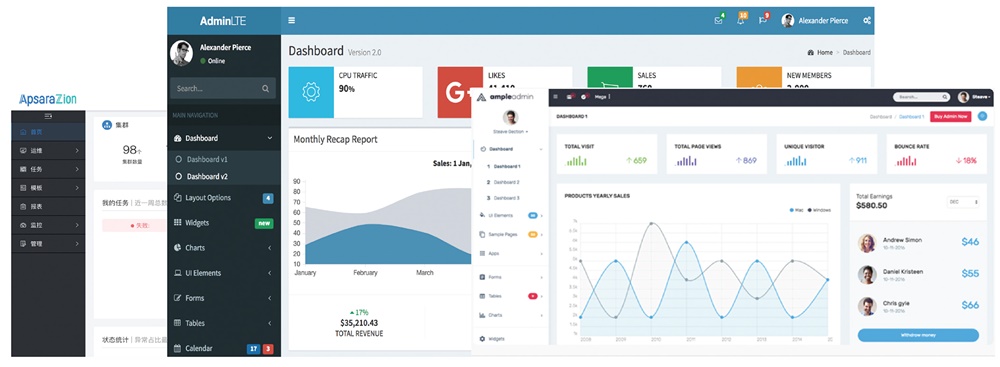Click the AdminLTE Charts pie icon
This screenshot has height=367, width=1000.
tap(178, 248)
